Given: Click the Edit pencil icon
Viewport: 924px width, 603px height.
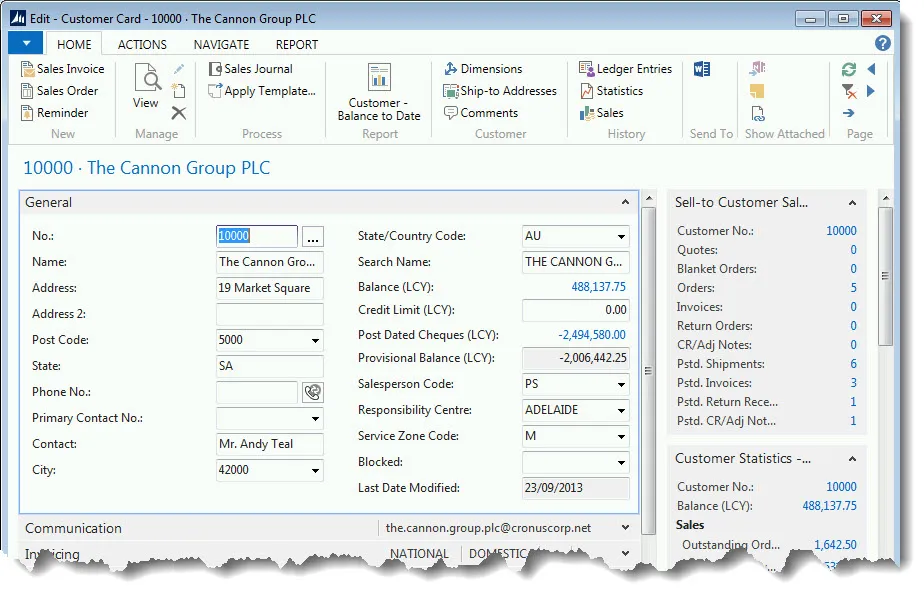Looking at the screenshot, I should [179, 69].
